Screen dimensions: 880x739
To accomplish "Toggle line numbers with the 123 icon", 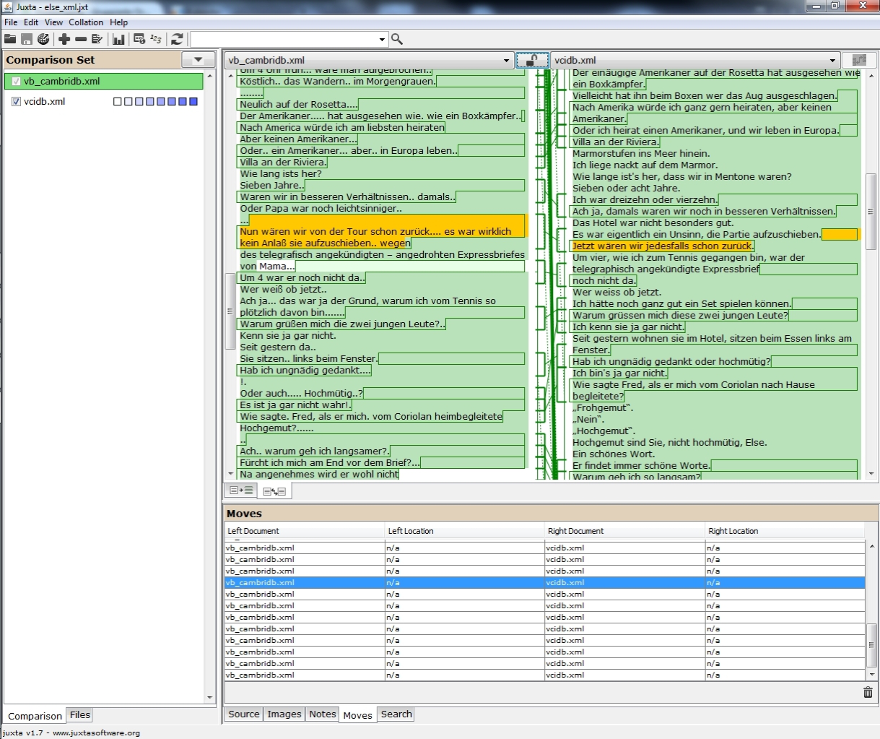I will click(156, 39).
